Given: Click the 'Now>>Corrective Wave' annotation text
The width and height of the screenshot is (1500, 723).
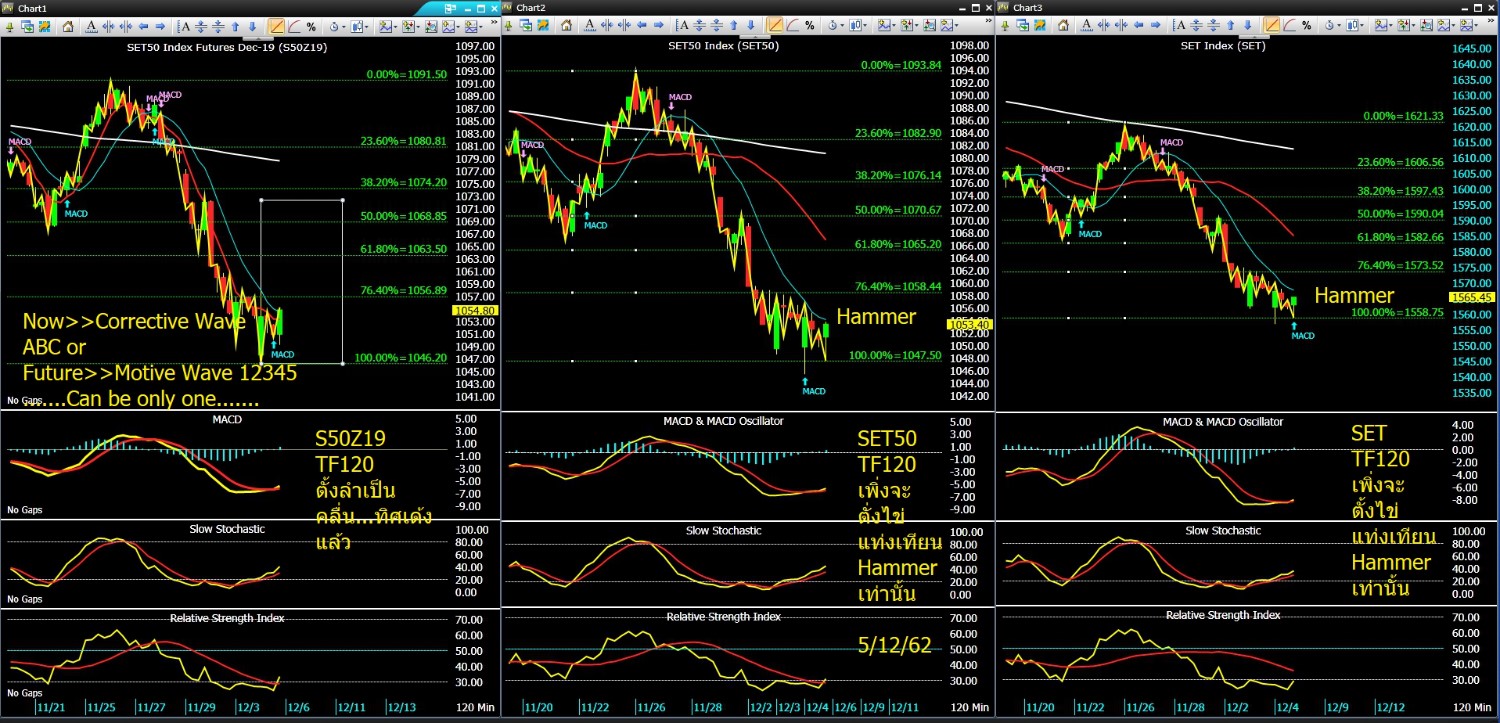Looking at the screenshot, I should (133, 322).
